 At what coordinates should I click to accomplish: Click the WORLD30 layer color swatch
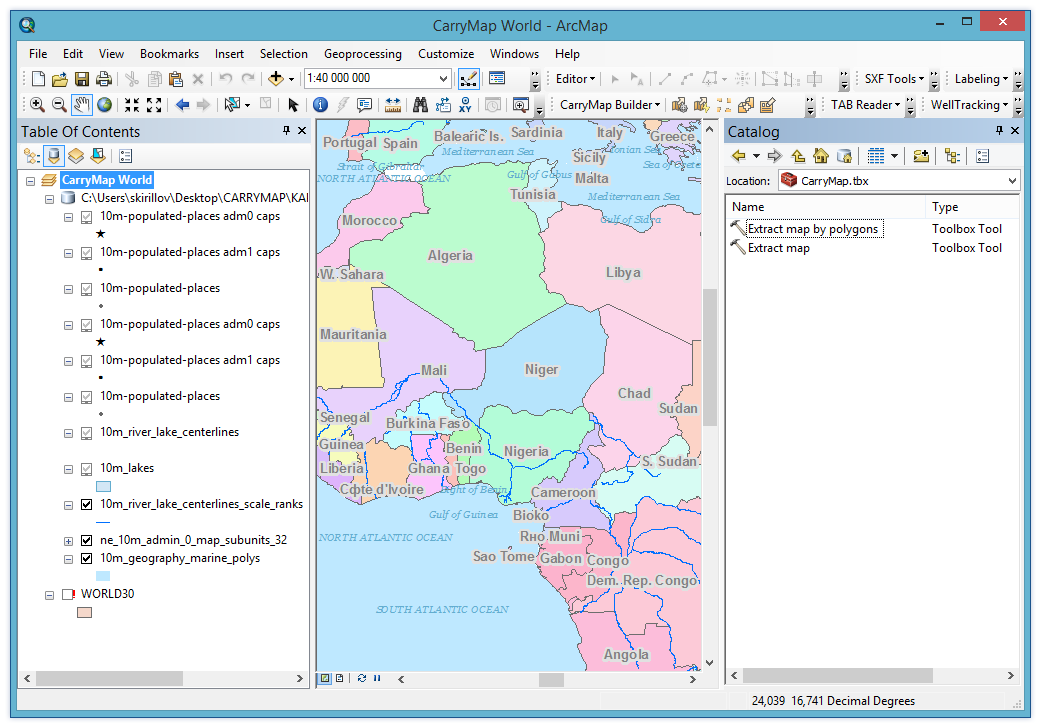pyautogui.click(x=84, y=613)
